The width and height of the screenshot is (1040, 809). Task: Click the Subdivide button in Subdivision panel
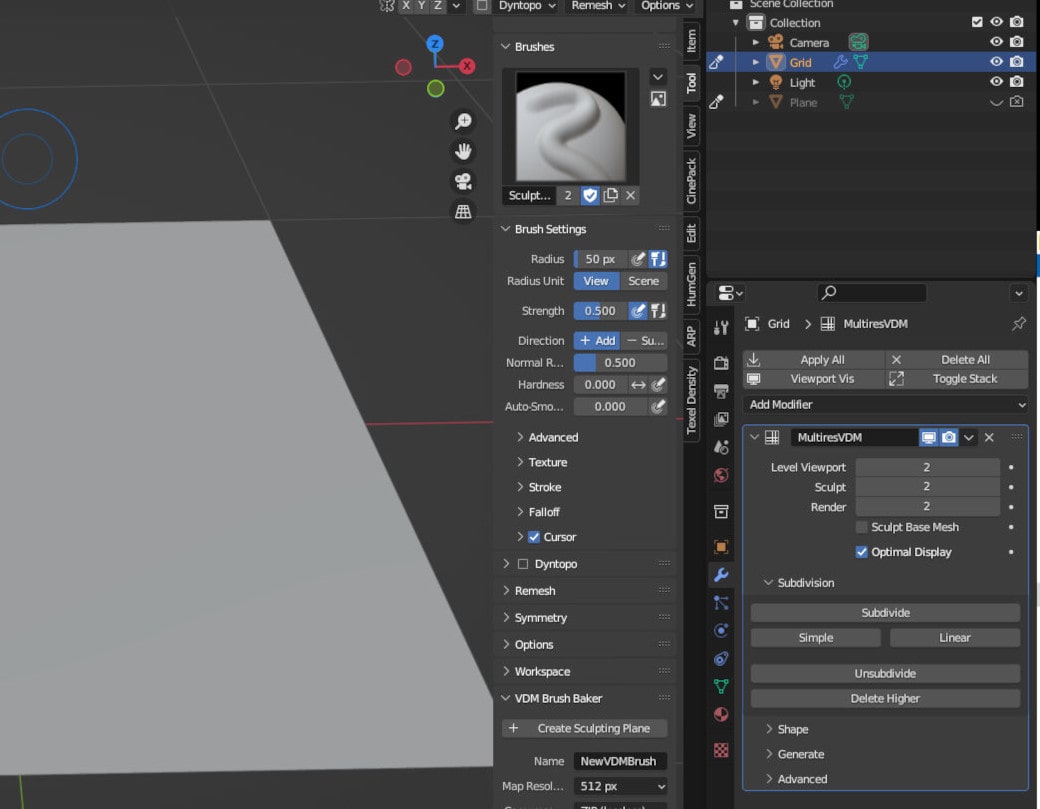click(x=884, y=612)
